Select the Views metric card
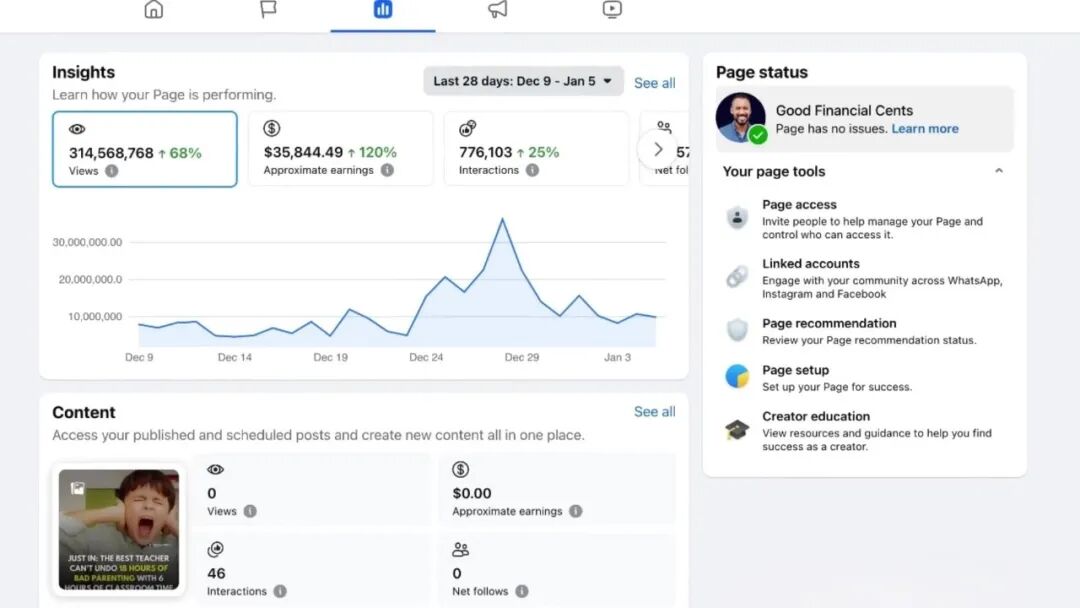1080x608 pixels. pos(144,149)
